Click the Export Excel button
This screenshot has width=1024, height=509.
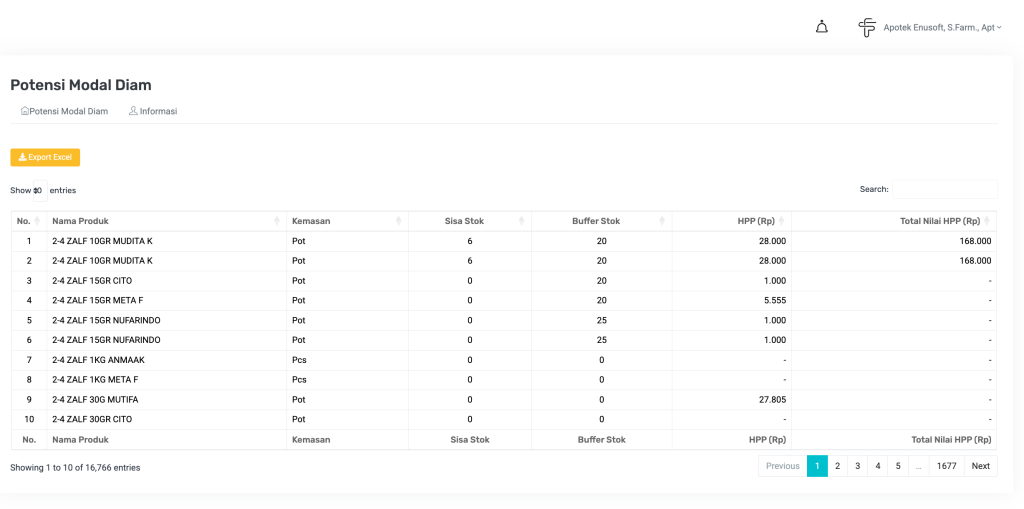(x=45, y=157)
